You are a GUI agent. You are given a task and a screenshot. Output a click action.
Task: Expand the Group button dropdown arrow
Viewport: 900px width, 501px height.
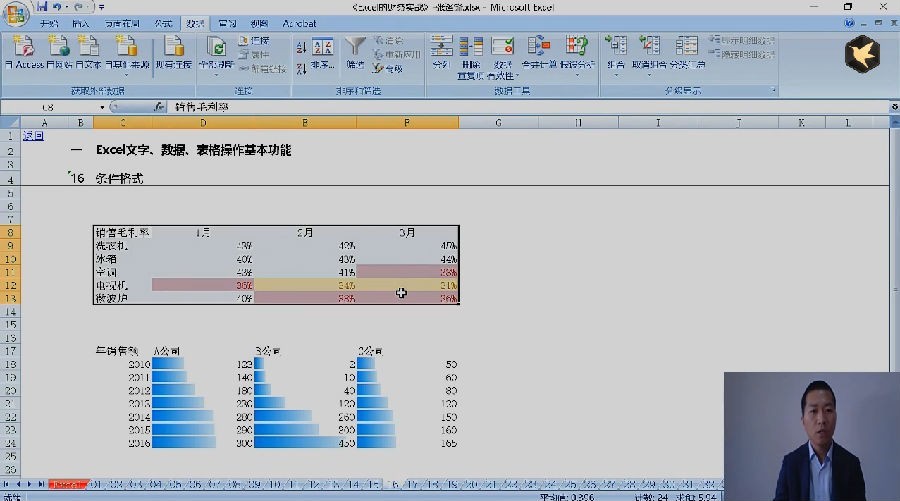(615, 75)
